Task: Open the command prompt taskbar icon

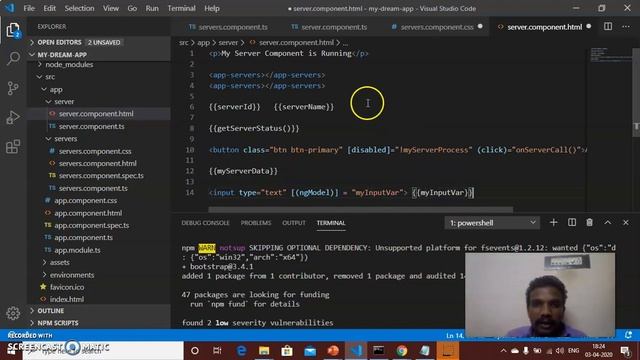Action: (378, 351)
